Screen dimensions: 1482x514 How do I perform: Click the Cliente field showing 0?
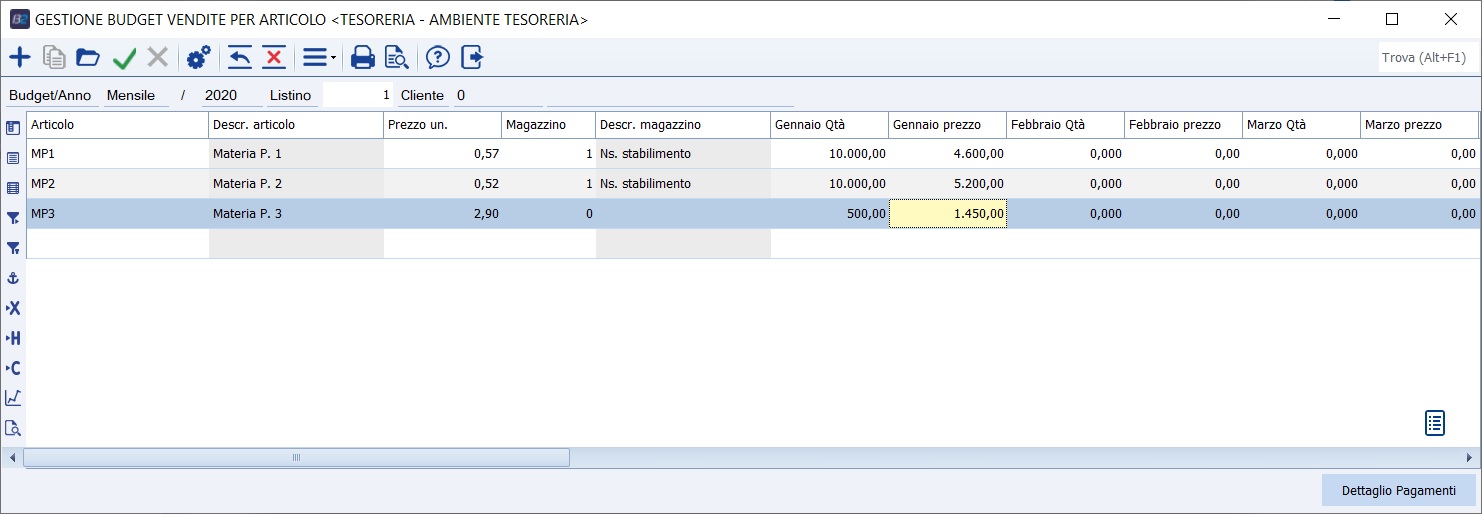(498, 96)
